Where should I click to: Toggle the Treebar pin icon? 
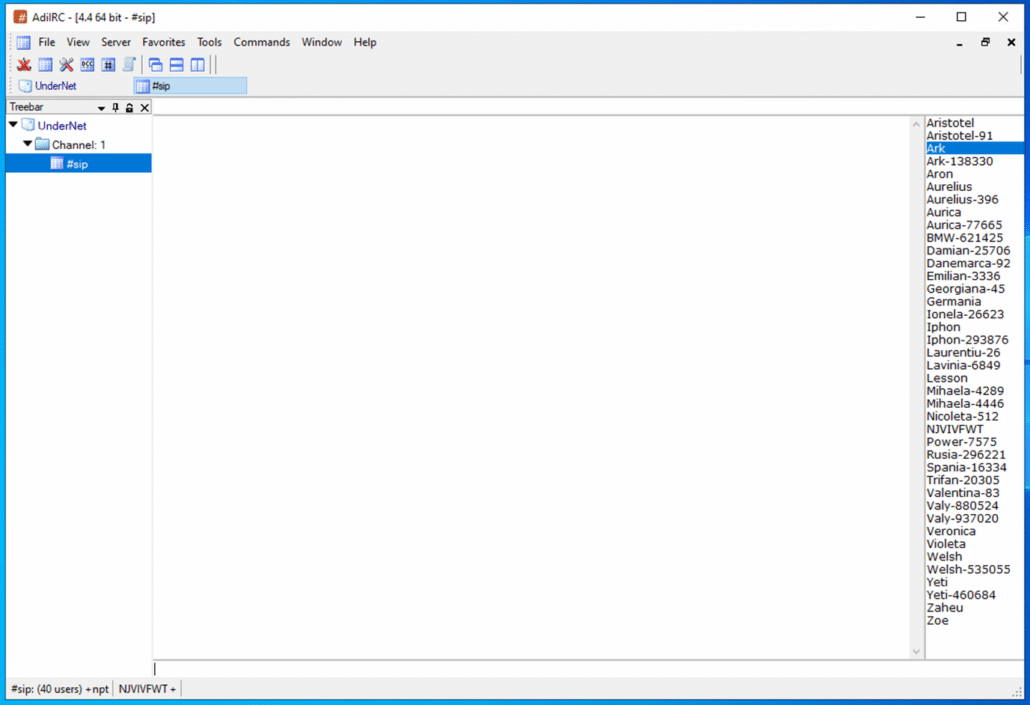(x=115, y=107)
